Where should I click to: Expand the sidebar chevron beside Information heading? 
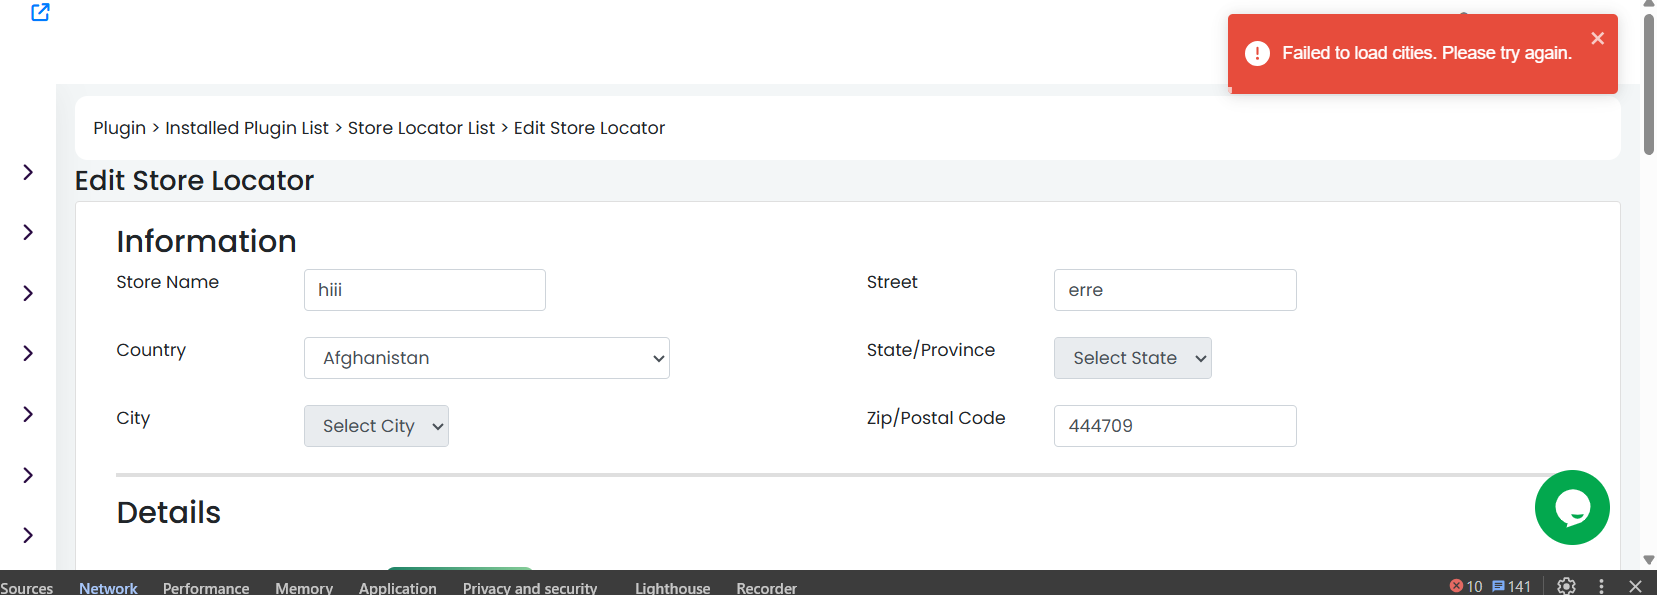[28, 232]
